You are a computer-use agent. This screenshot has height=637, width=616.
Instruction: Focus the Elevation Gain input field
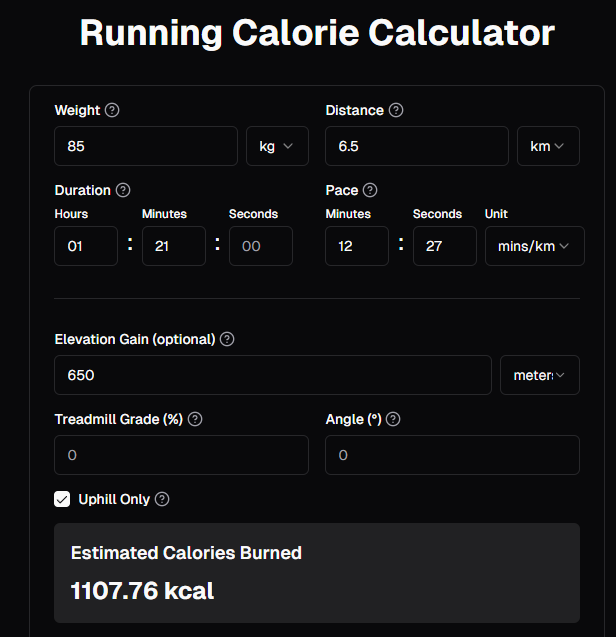point(273,375)
